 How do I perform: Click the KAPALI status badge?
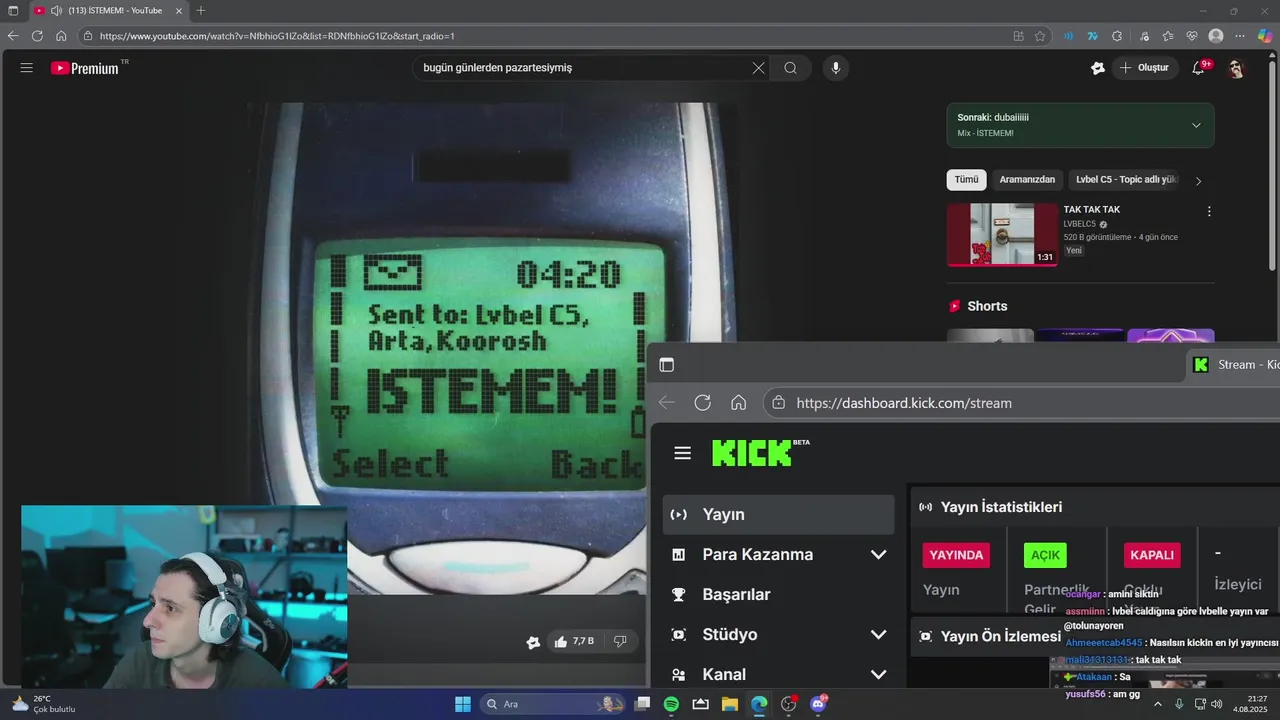pyautogui.click(x=1152, y=555)
